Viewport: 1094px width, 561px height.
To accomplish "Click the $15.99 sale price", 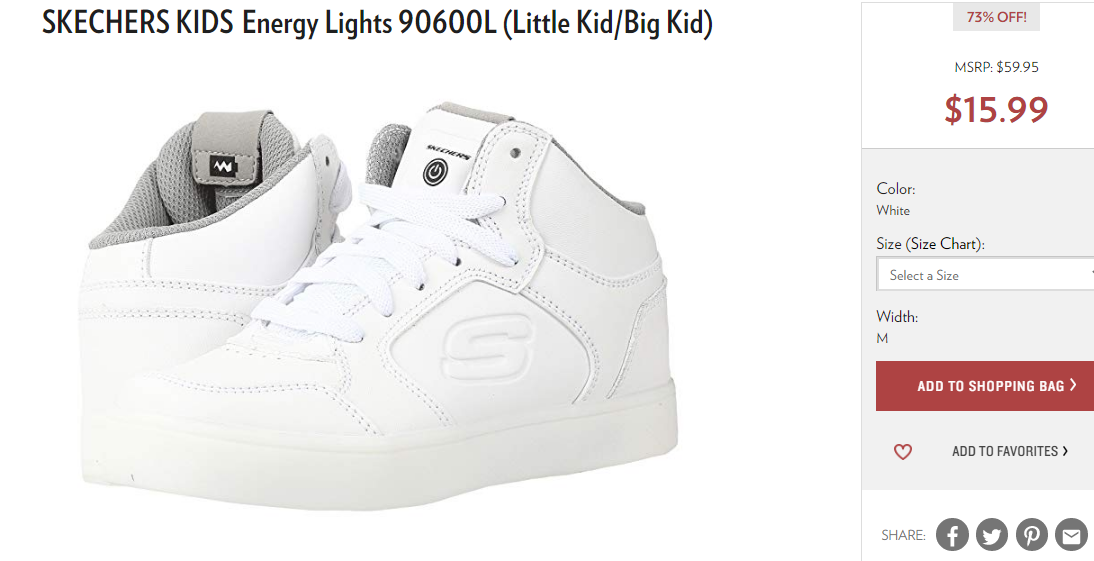I will [996, 109].
